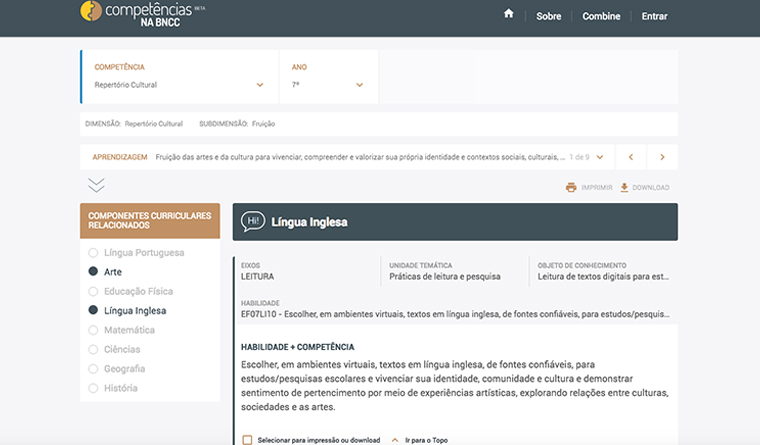Viewport: 760px width, 445px height.
Task: Open the Combine menu item
Action: click(x=601, y=16)
